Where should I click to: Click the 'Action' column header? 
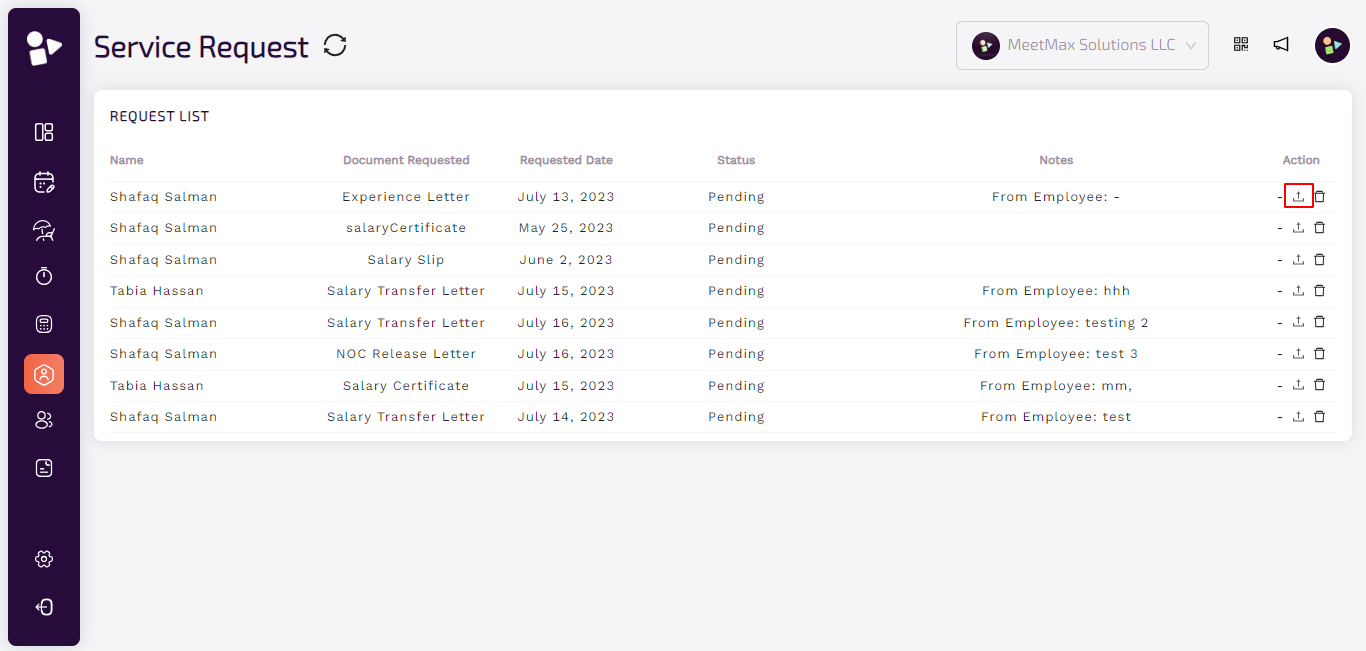tap(1301, 160)
